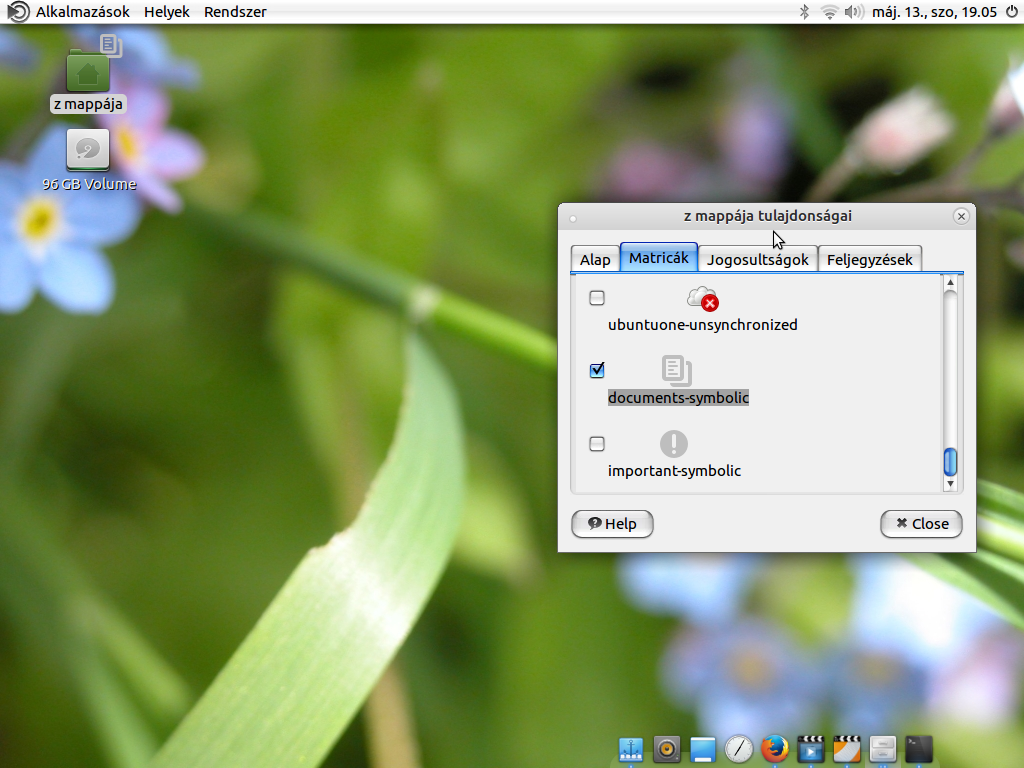1024x768 pixels.
Task: Click the scrollbar down arrow in emblem list
Action: coord(950,484)
